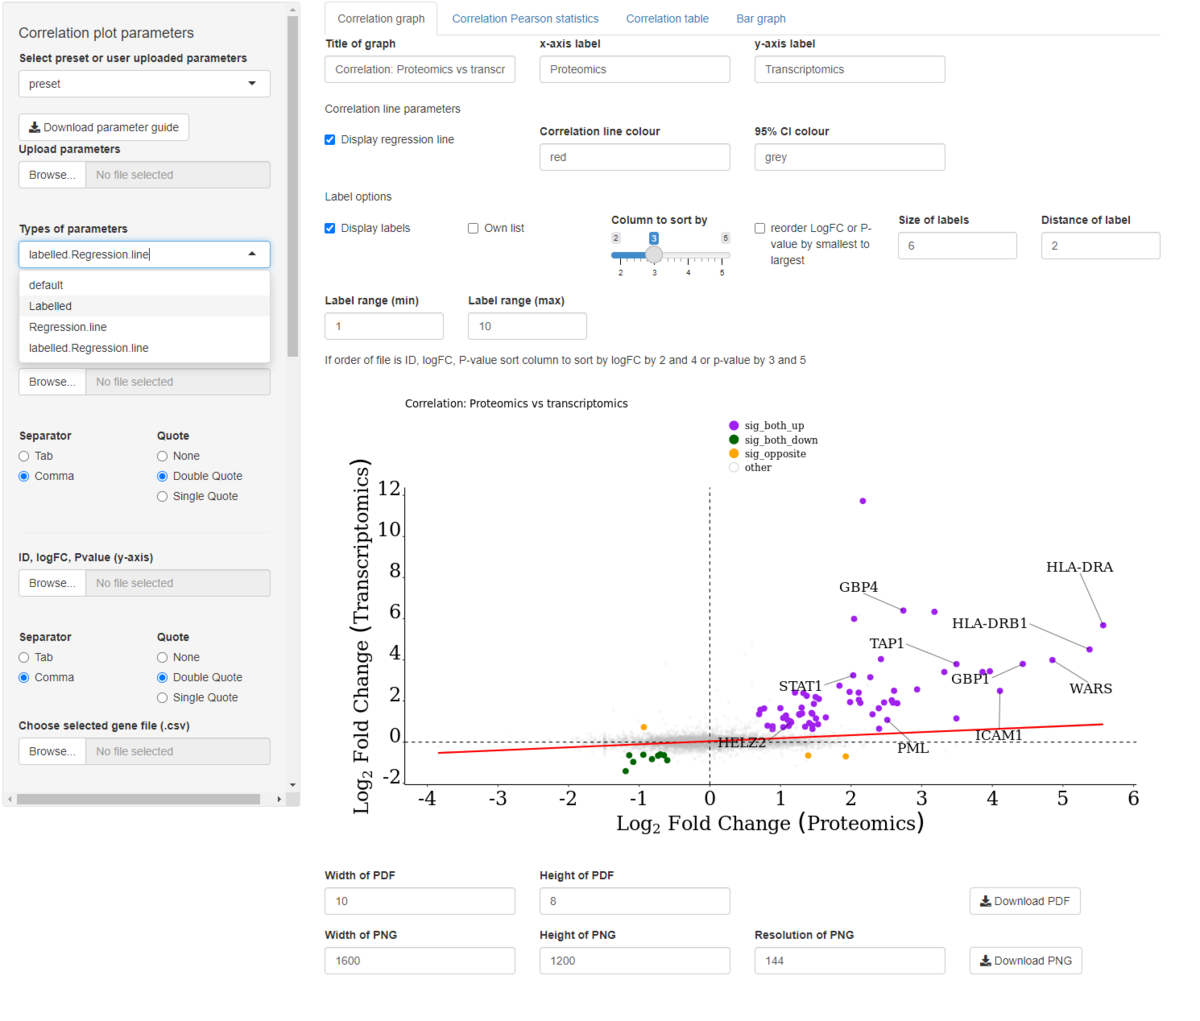Click the sidebar vertical scrollbar
The width and height of the screenshot is (1200, 1021).
pyautogui.click(x=292, y=187)
